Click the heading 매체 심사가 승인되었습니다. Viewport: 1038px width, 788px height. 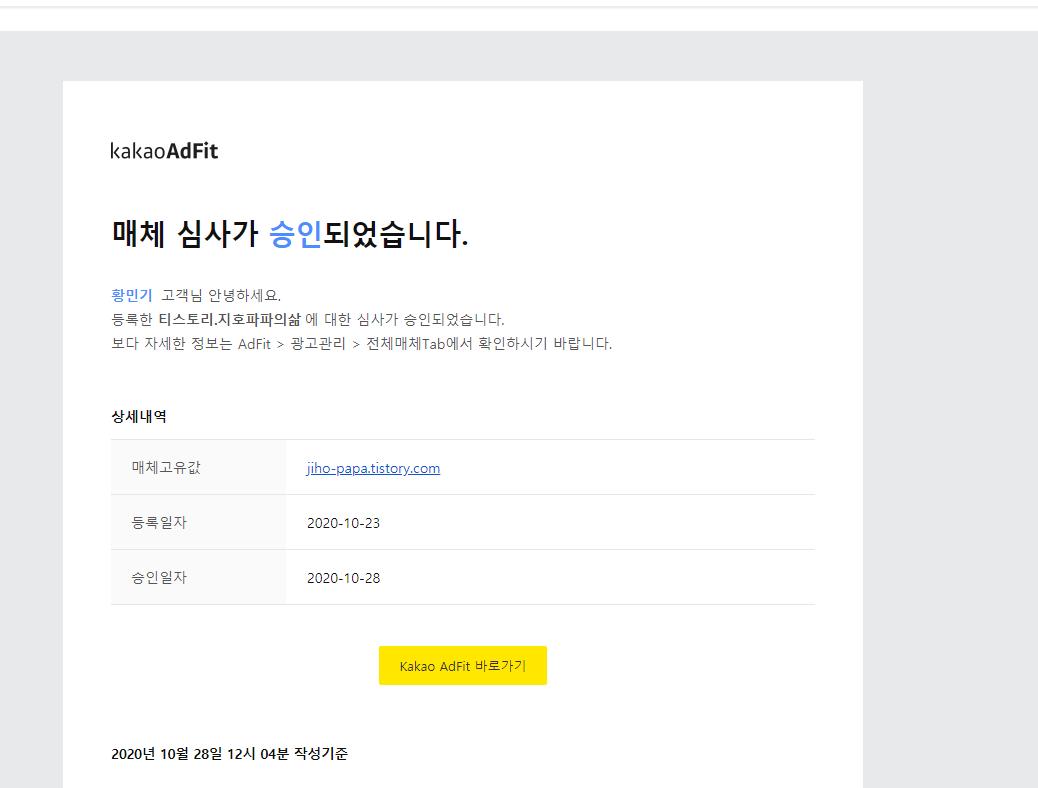[290, 234]
